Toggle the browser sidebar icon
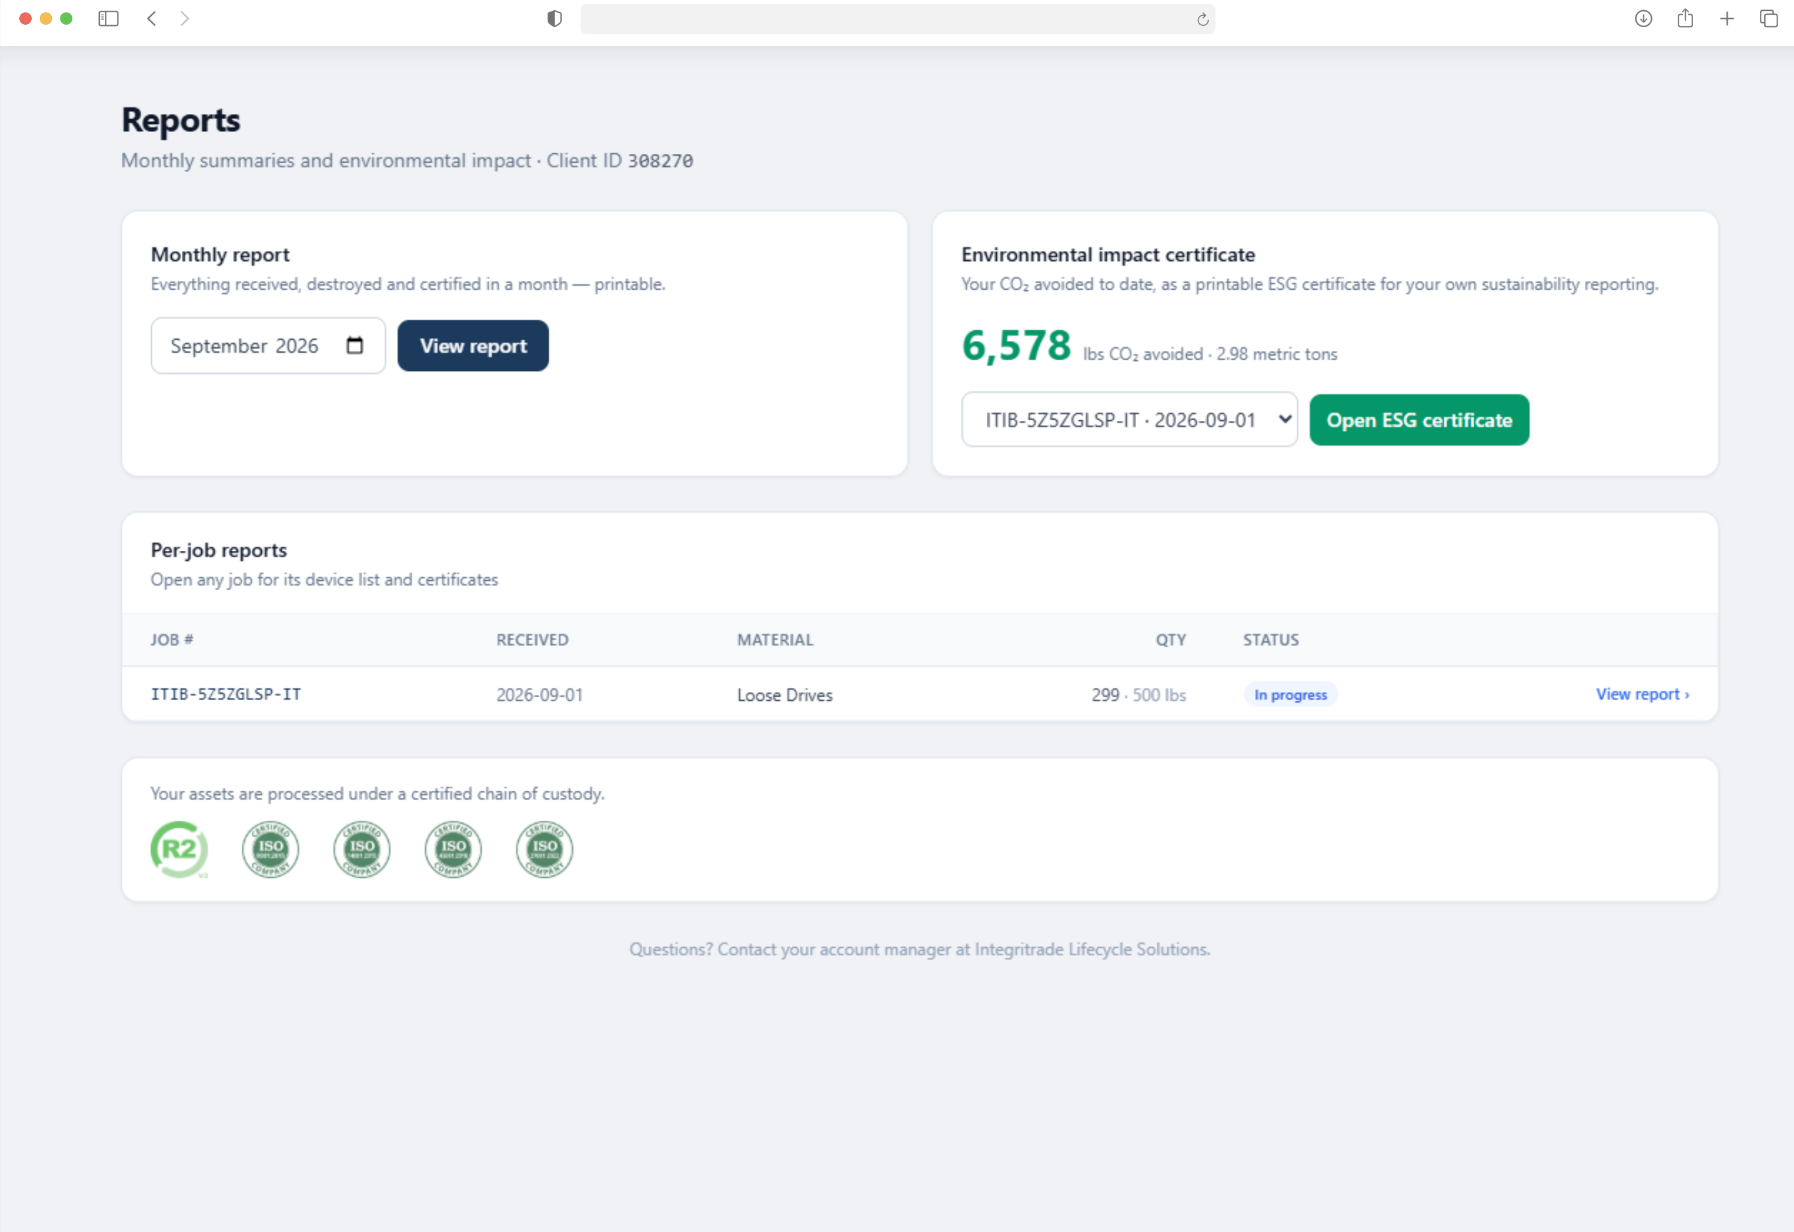 tap(109, 18)
